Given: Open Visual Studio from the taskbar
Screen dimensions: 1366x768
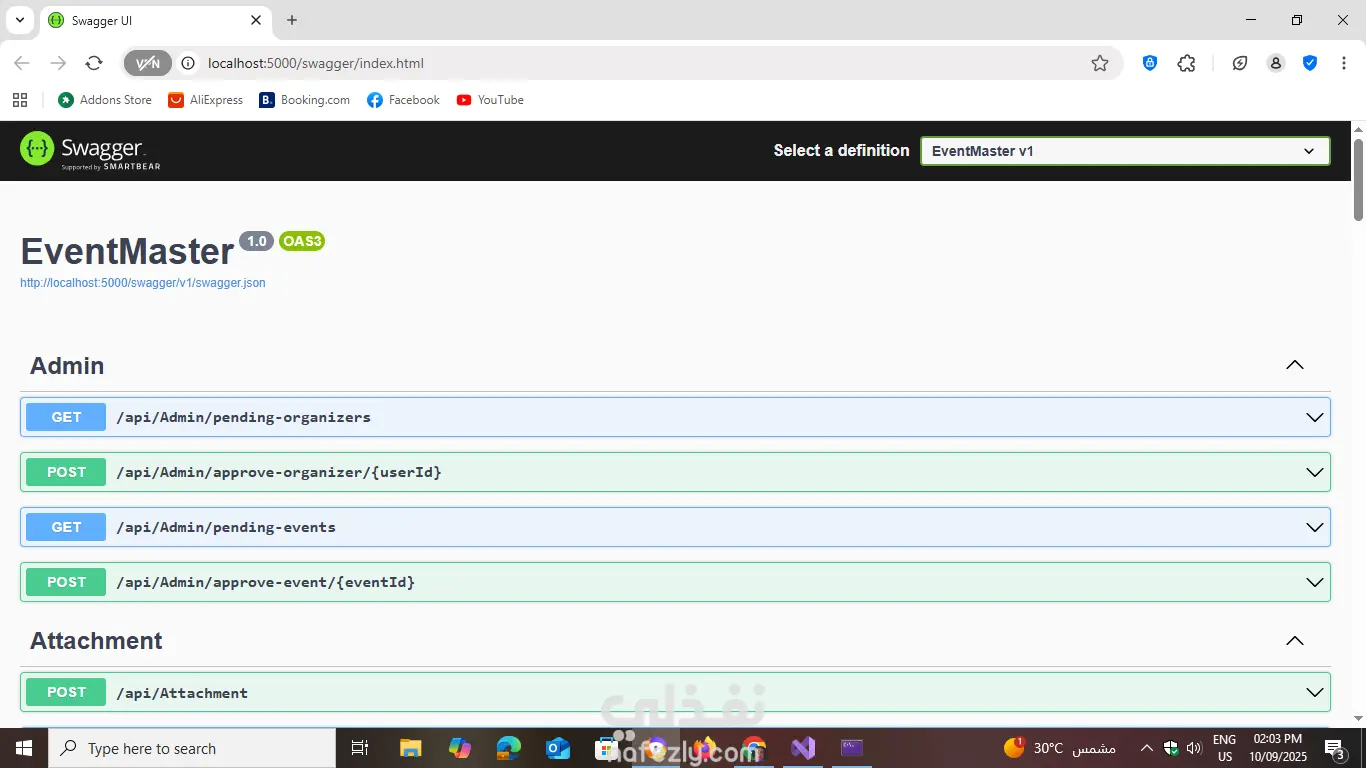Looking at the screenshot, I should point(803,748).
